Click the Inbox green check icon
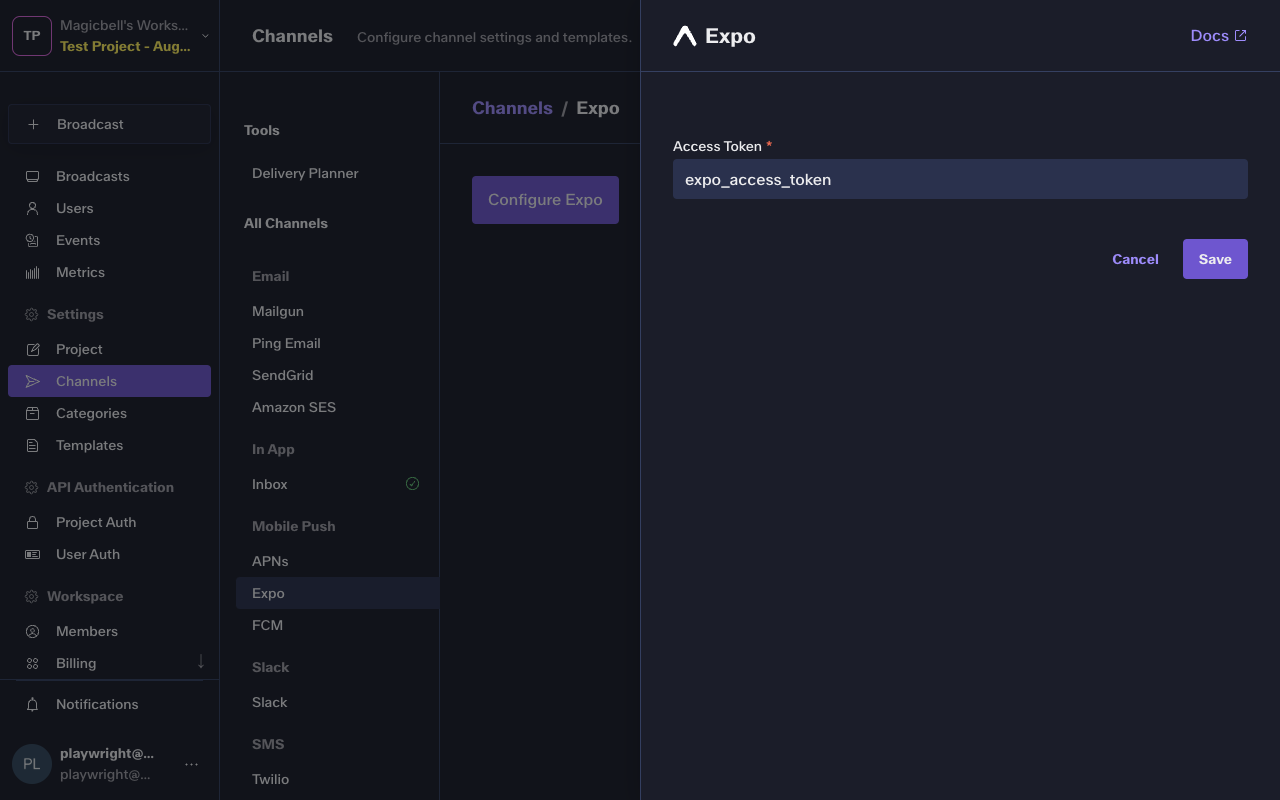1280x800 pixels. (412, 484)
